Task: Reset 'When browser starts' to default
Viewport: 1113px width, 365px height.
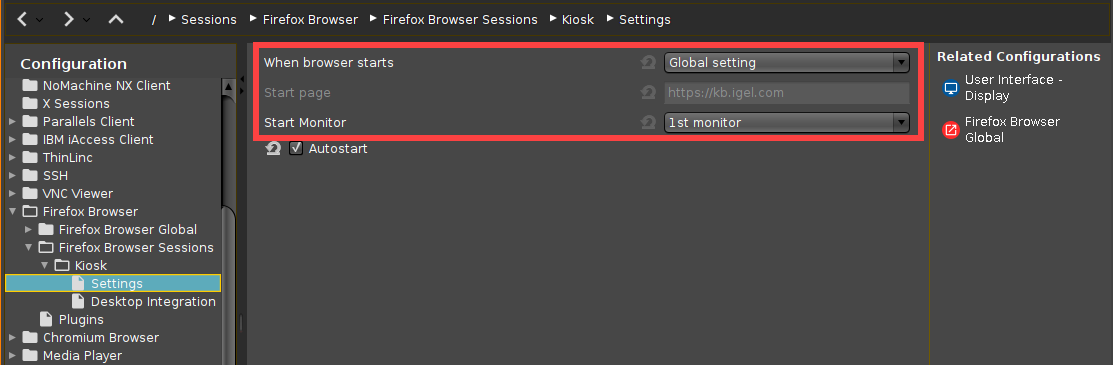Action: click(x=647, y=62)
